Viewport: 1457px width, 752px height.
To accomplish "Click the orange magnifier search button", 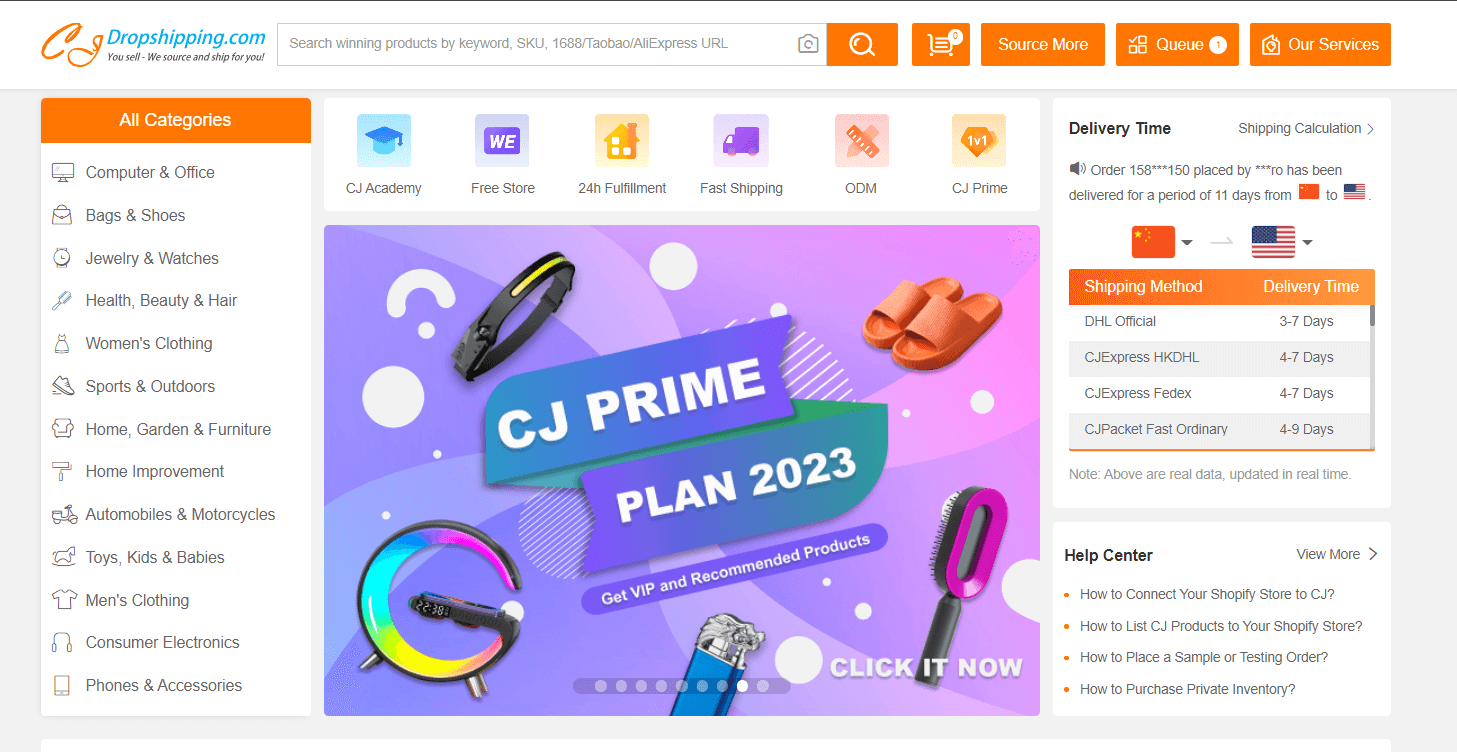I will tap(862, 44).
